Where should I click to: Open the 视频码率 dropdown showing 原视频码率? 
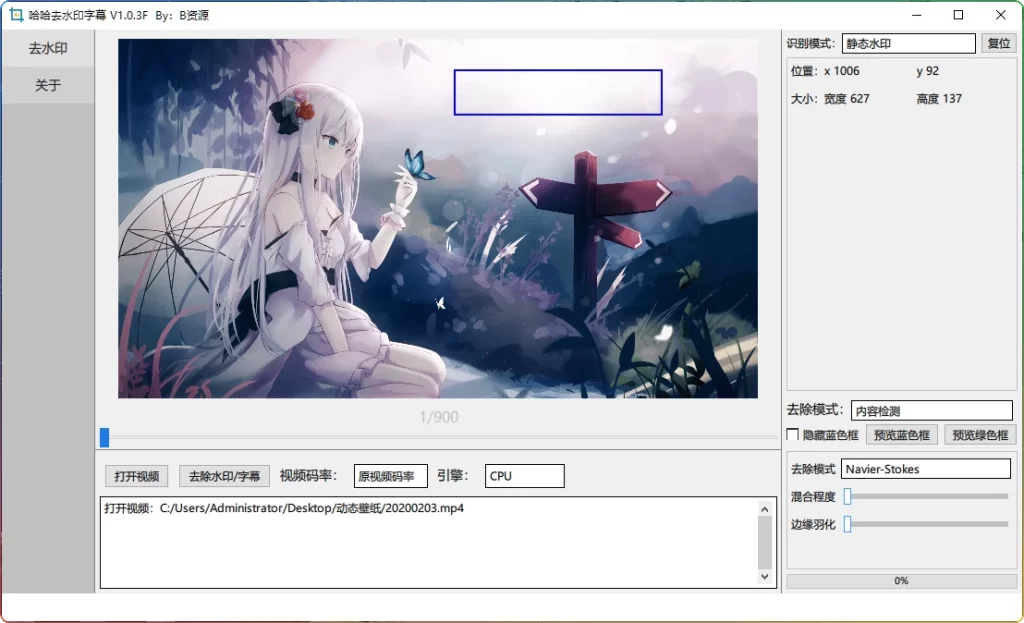[x=391, y=476]
